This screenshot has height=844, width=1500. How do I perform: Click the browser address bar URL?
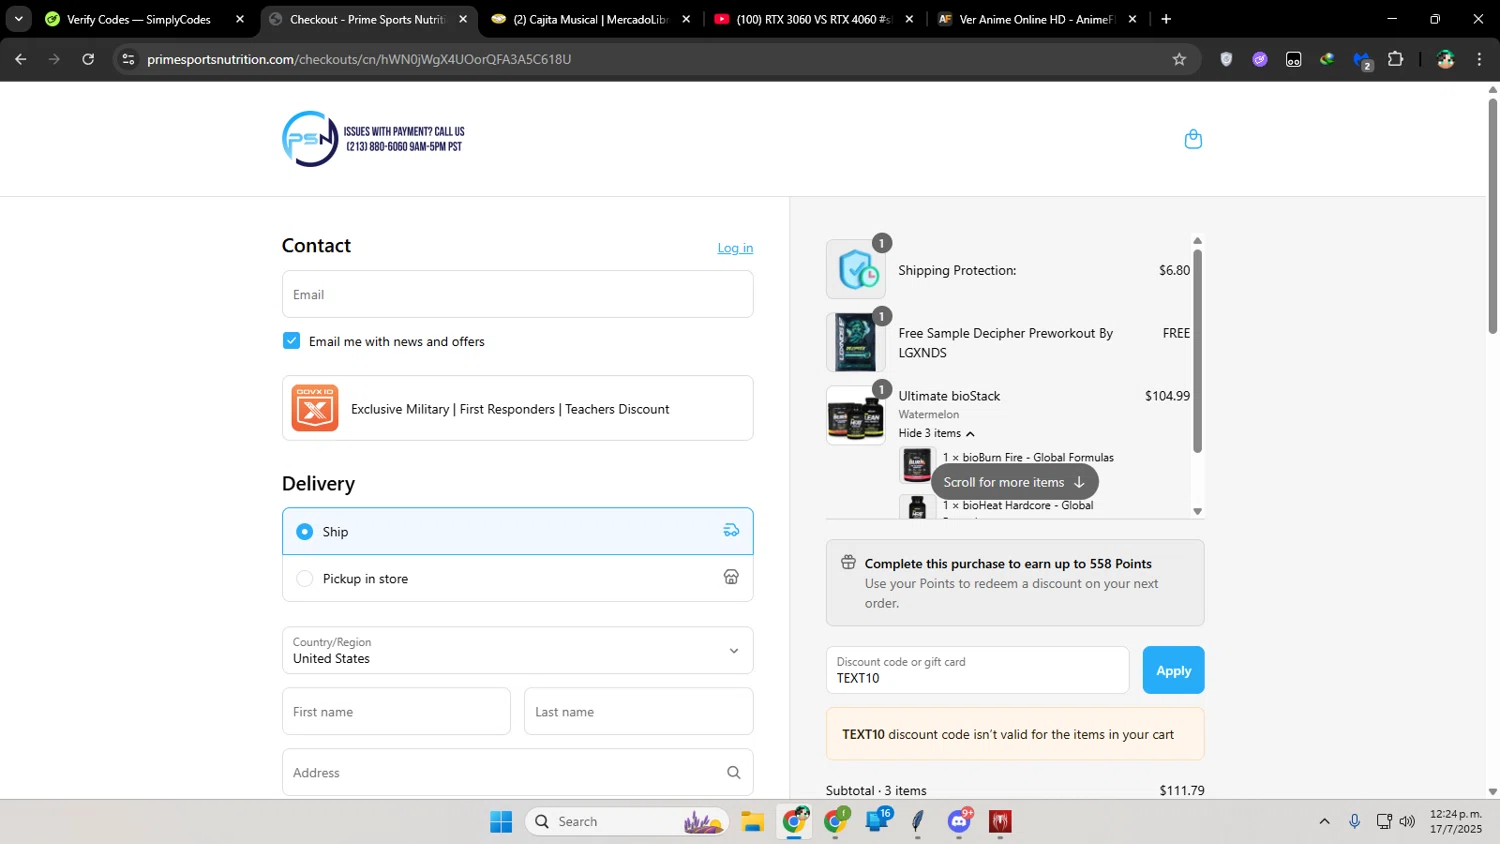pos(359,59)
